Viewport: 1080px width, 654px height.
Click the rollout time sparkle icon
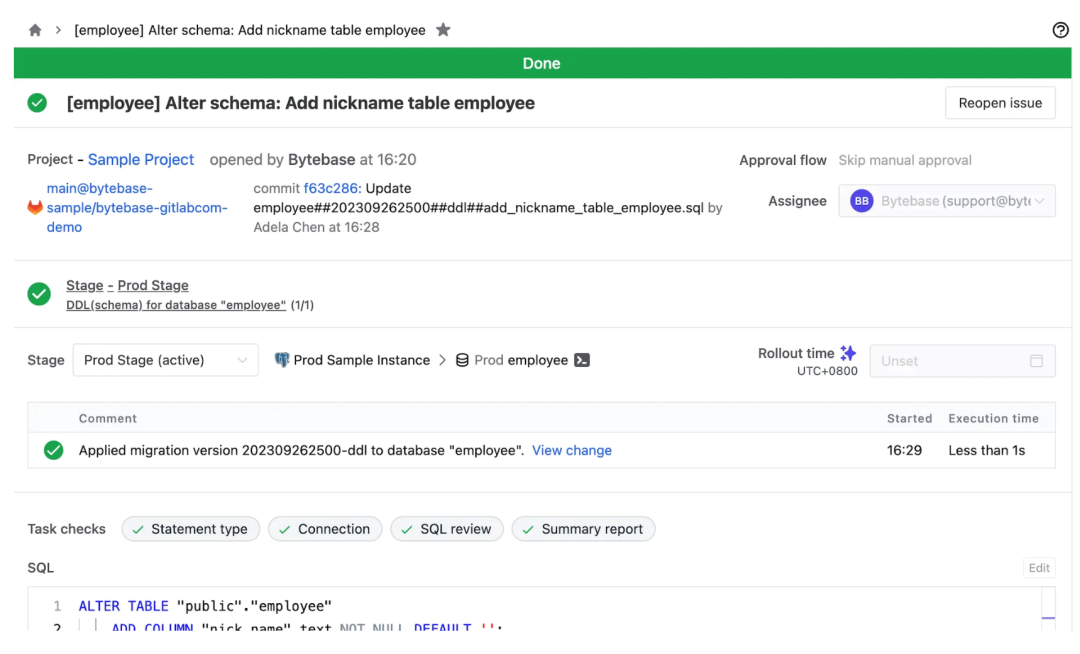click(x=848, y=353)
